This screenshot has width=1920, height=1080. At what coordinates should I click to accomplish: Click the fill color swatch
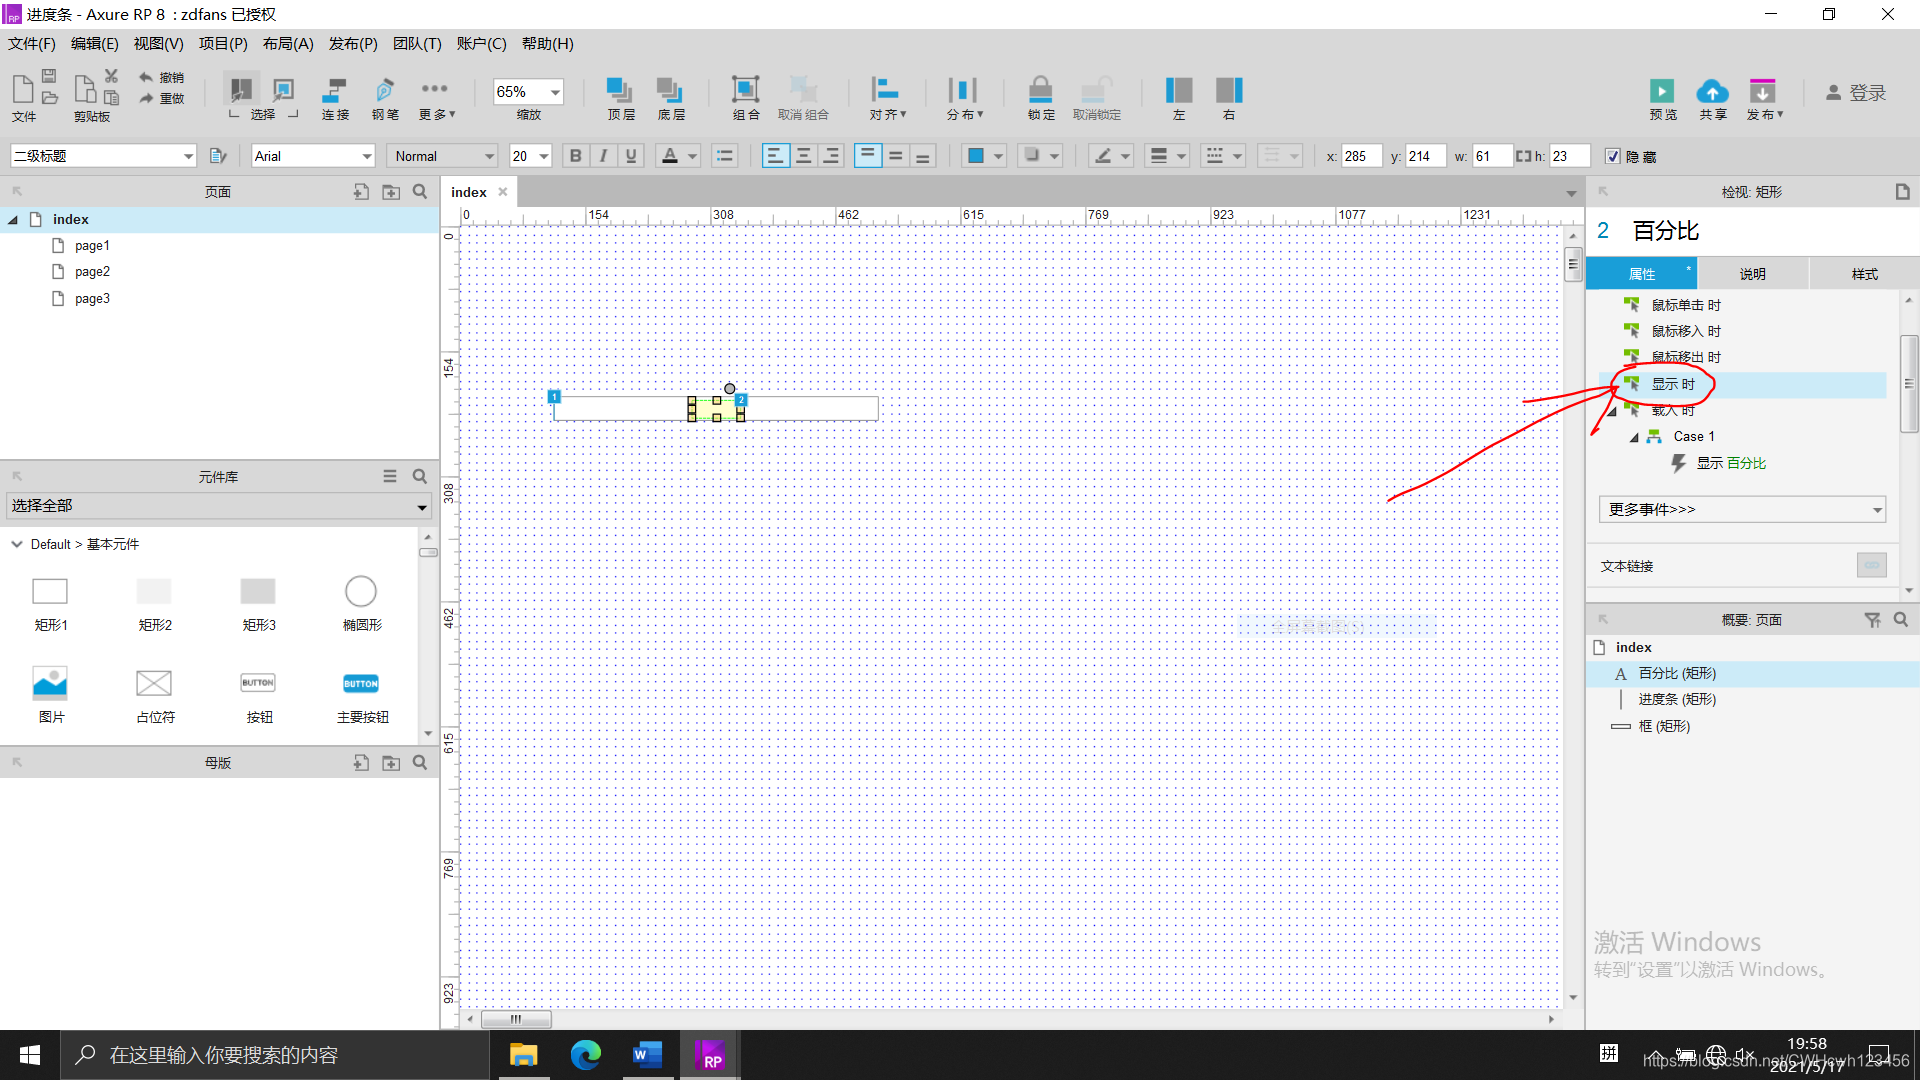975,156
